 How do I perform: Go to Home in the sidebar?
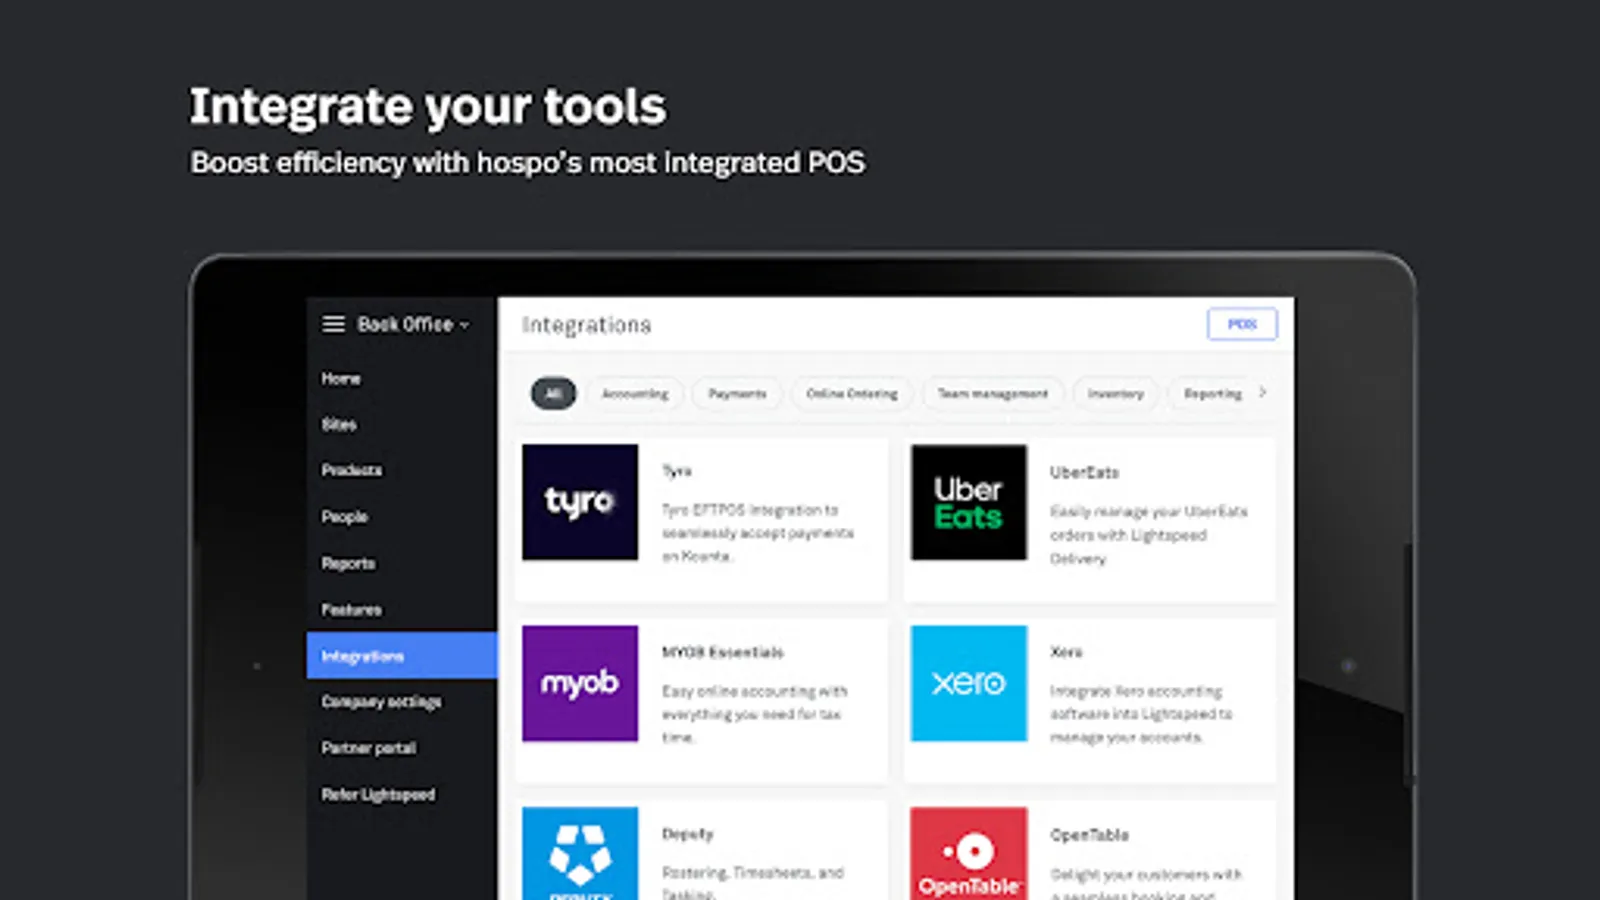pos(341,379)
